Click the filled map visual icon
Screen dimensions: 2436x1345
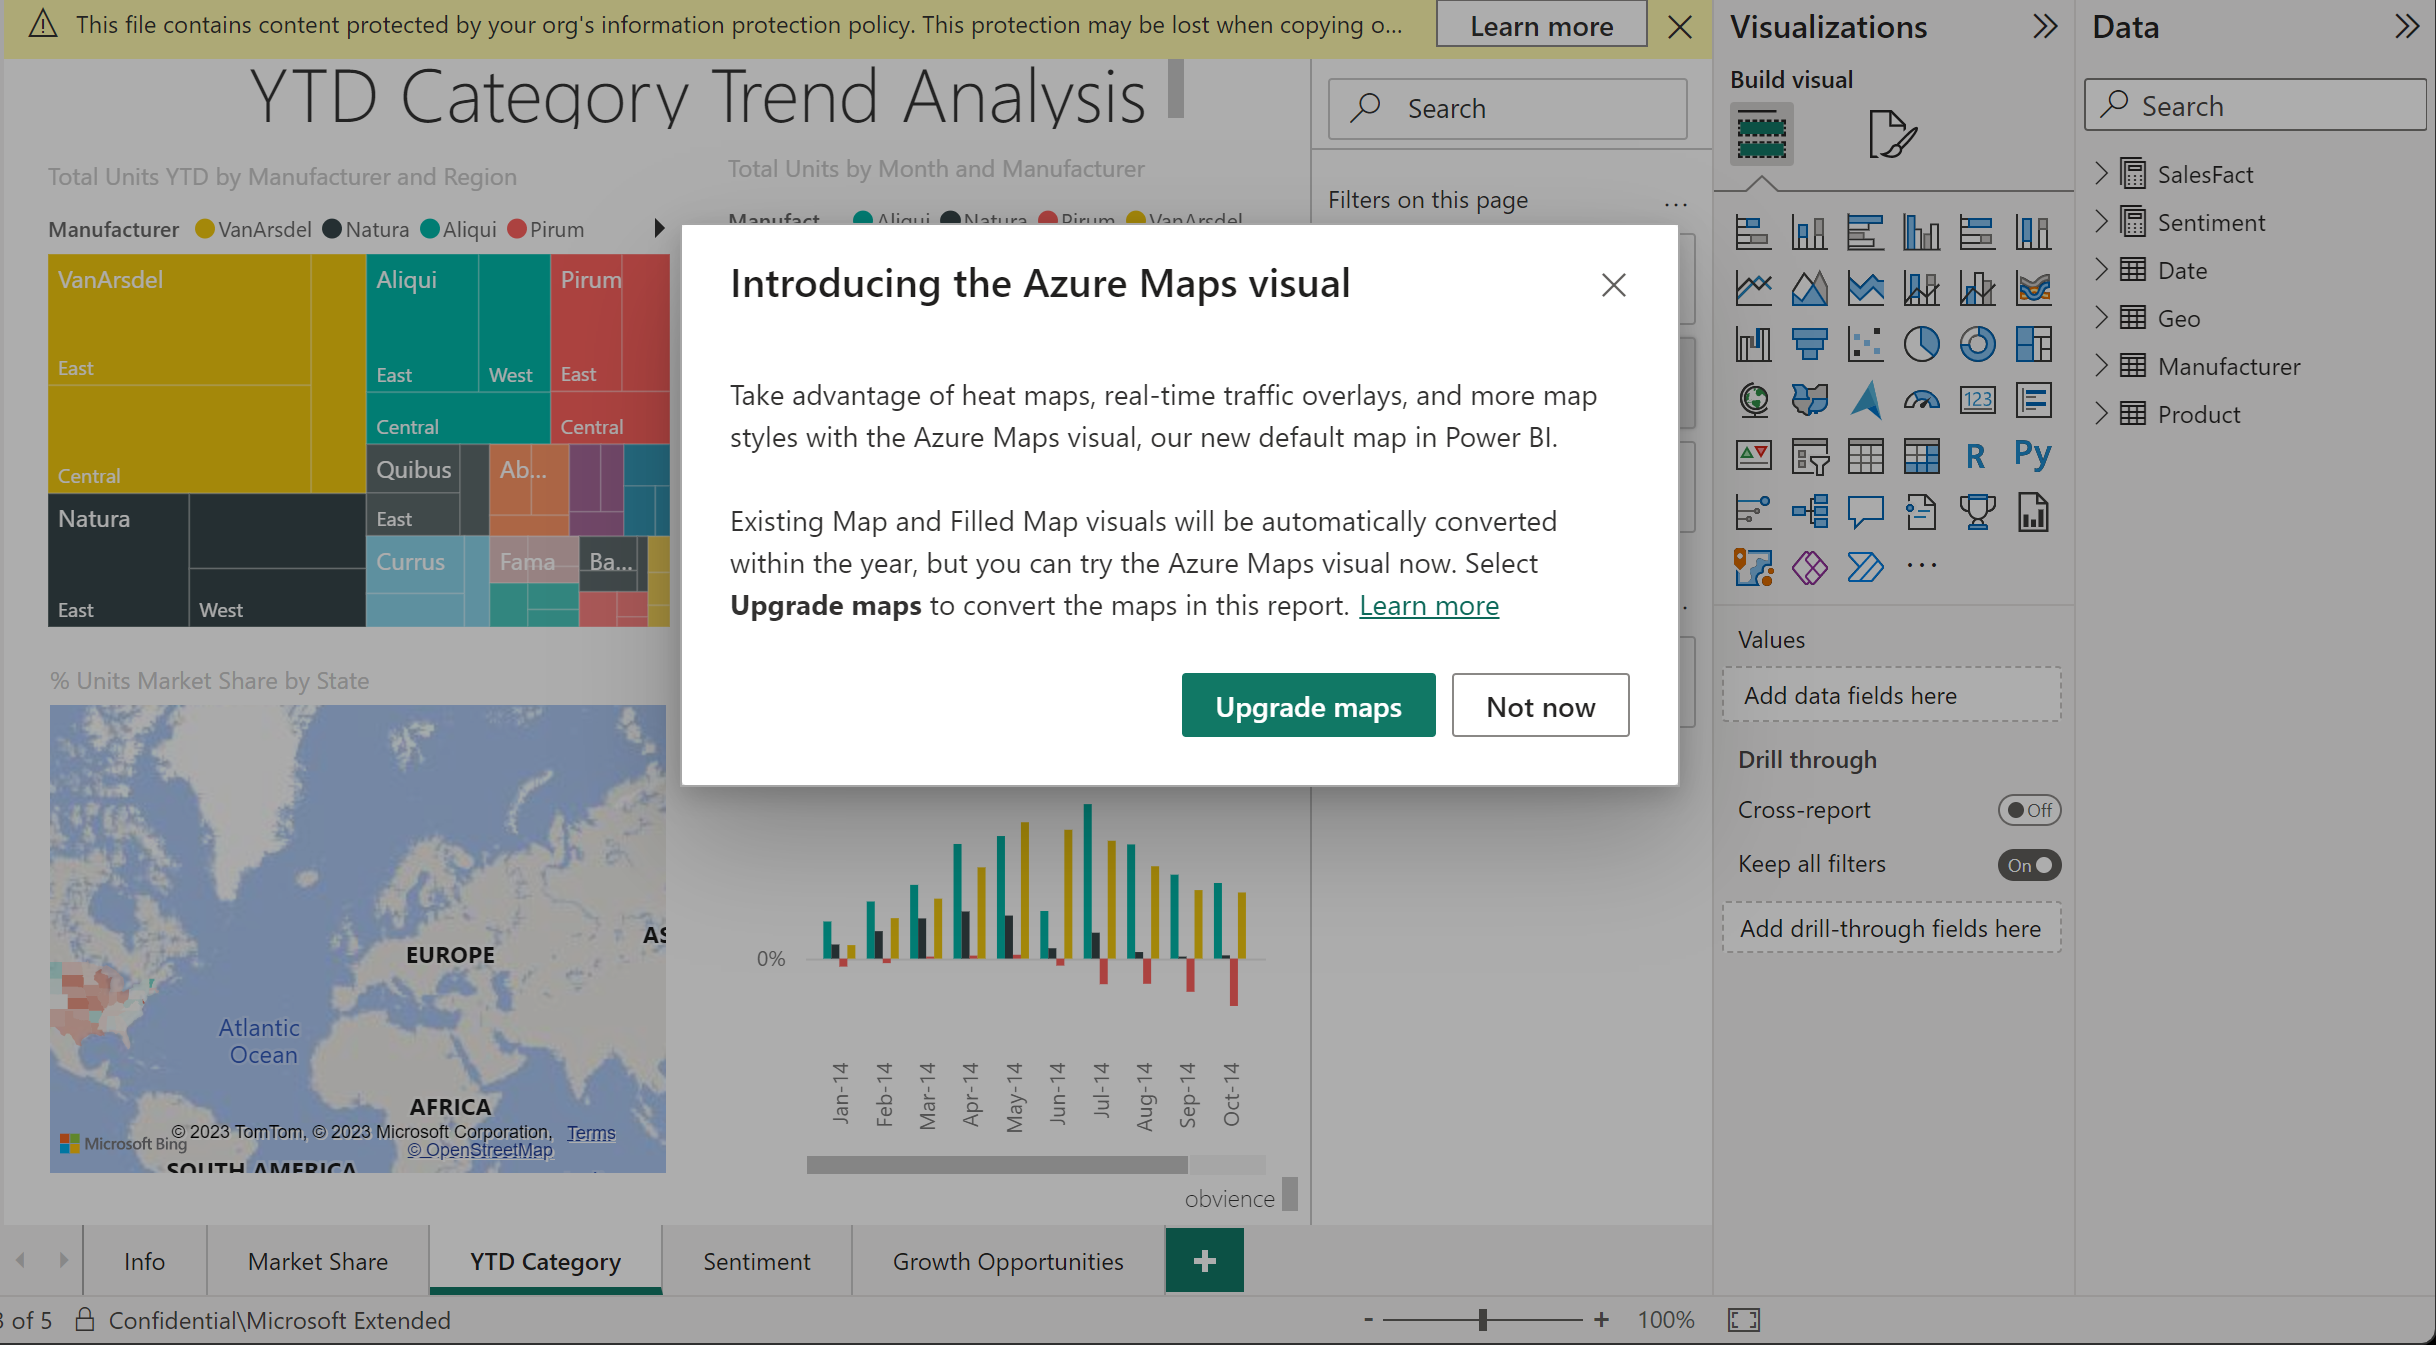coord(1807,399)
